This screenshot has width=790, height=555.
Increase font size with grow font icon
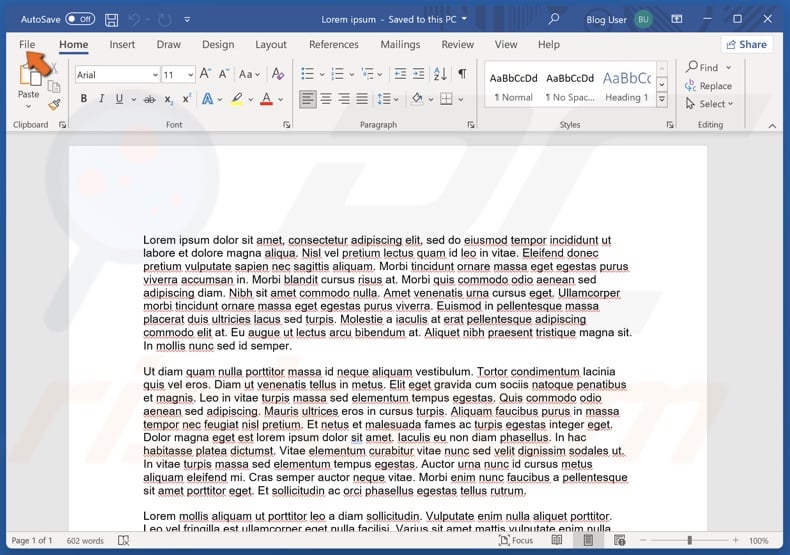(x=205, y=74)
